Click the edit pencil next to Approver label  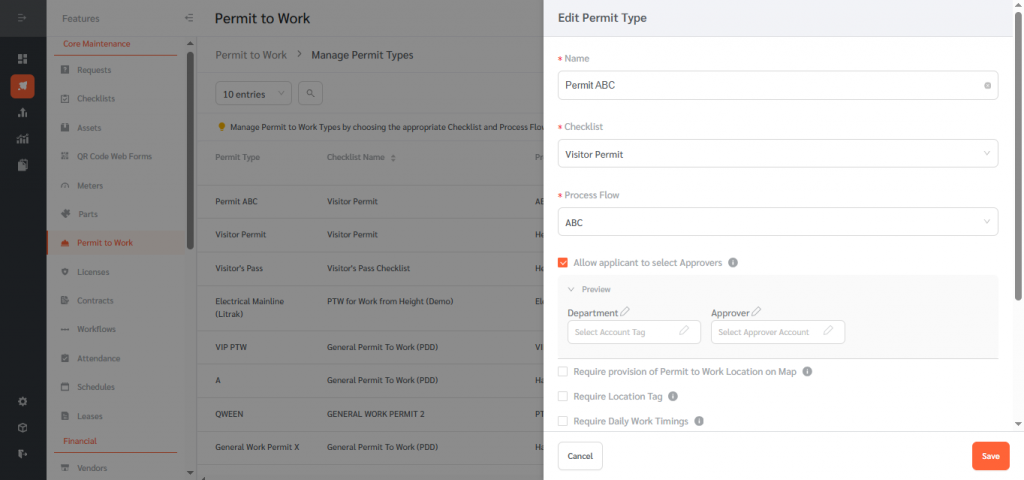pyautogui.click(x=756, y=312)
